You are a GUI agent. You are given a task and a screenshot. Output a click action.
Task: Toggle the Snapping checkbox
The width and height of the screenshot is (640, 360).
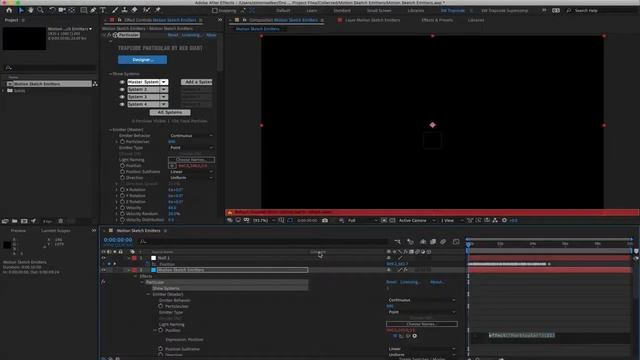pyautogui.click(x=215, y=11)
